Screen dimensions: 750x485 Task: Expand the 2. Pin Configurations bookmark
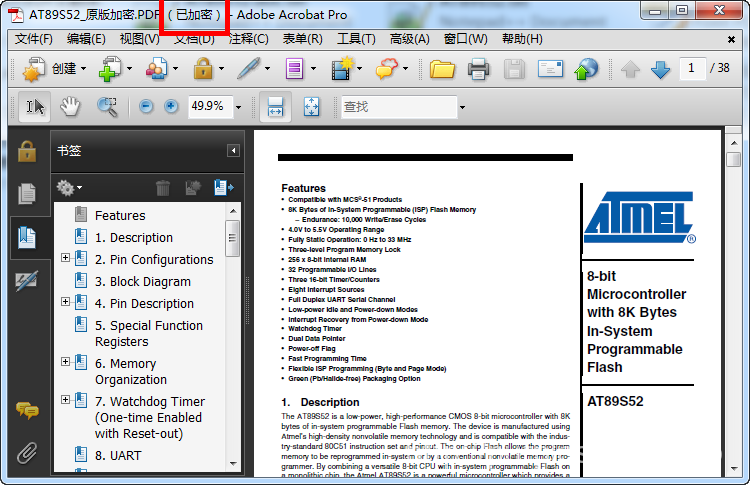[x=66, y=259]
